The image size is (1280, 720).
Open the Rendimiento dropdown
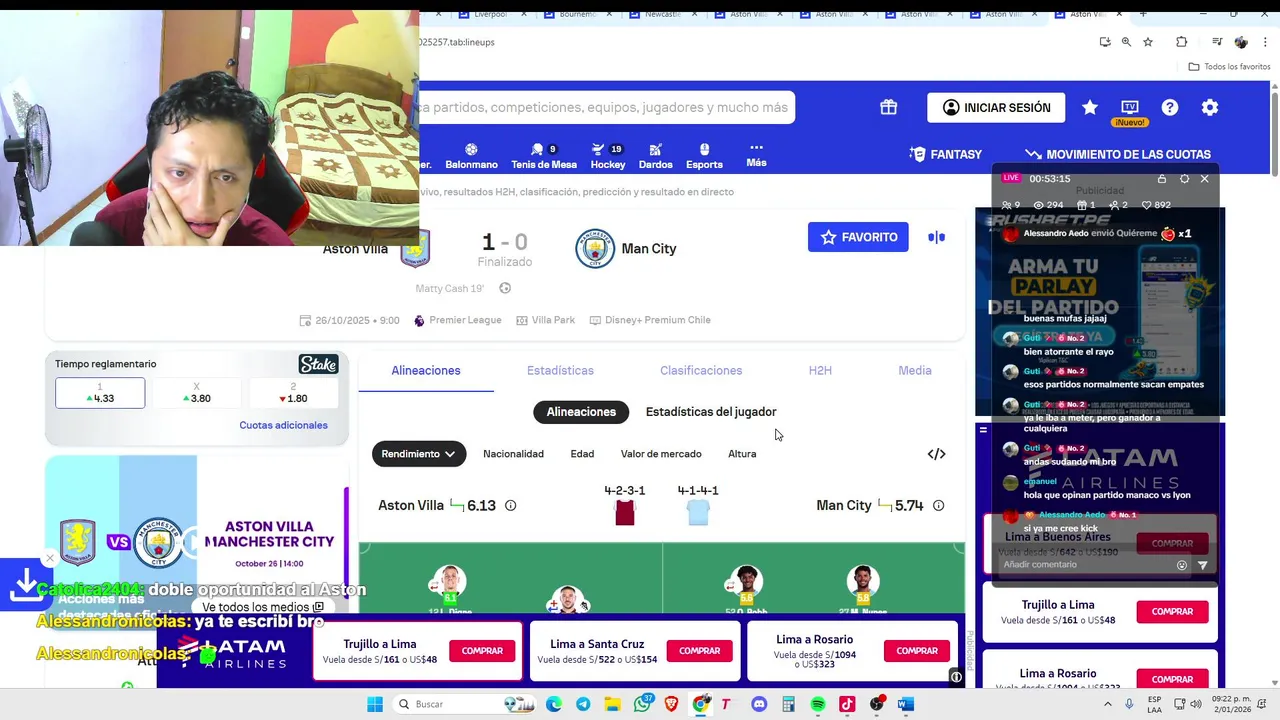[419, 454]
